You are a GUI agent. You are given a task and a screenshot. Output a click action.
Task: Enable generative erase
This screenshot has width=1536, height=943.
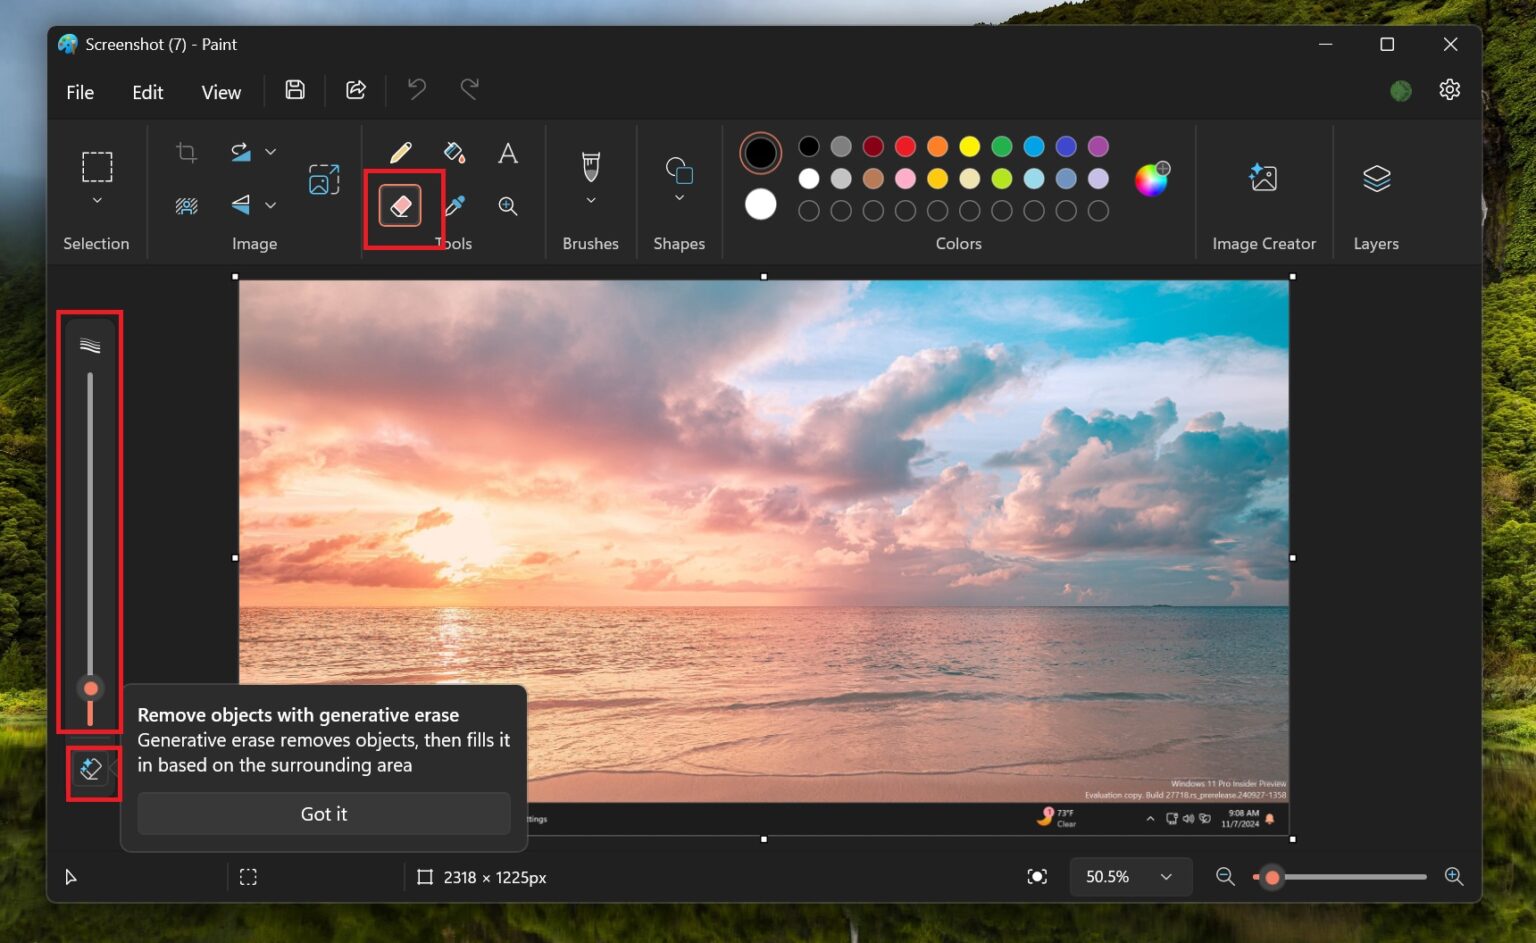[x=90, y=770]
